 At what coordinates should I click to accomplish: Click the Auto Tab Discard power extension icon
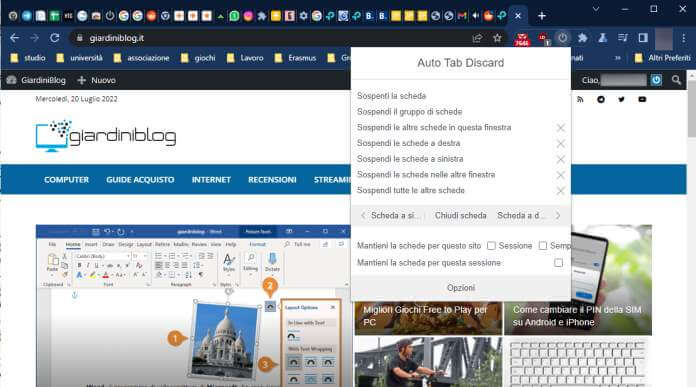coord(562,38)
